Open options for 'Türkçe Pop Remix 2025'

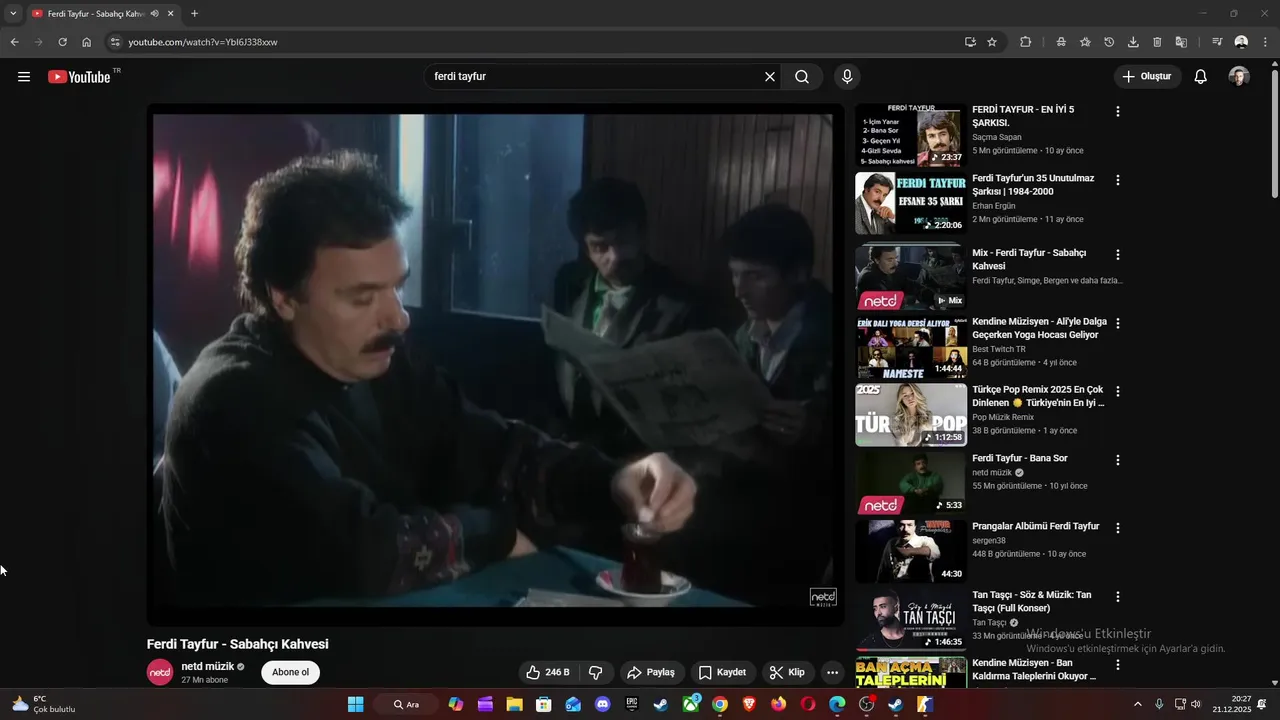1118,391
